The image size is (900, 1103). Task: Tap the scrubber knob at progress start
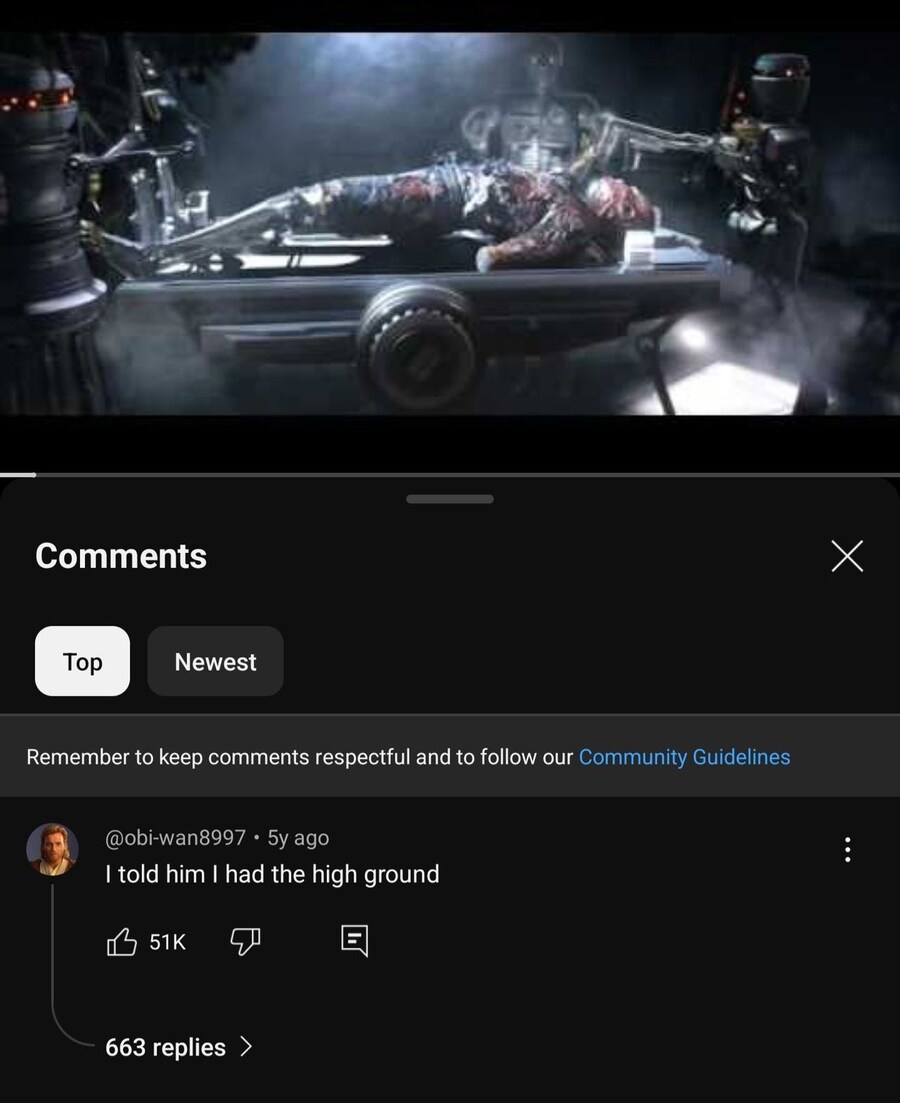(x=33, y=475)
